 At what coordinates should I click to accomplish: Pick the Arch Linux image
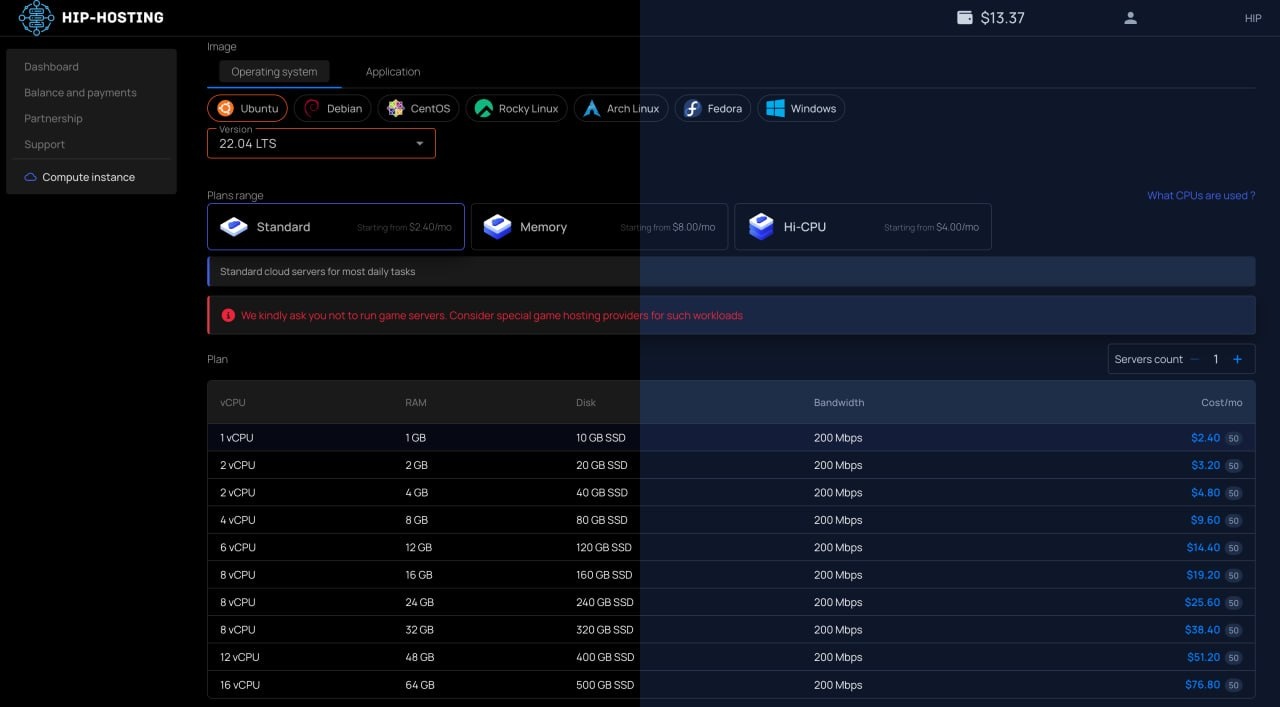click(x=621, y=109)
